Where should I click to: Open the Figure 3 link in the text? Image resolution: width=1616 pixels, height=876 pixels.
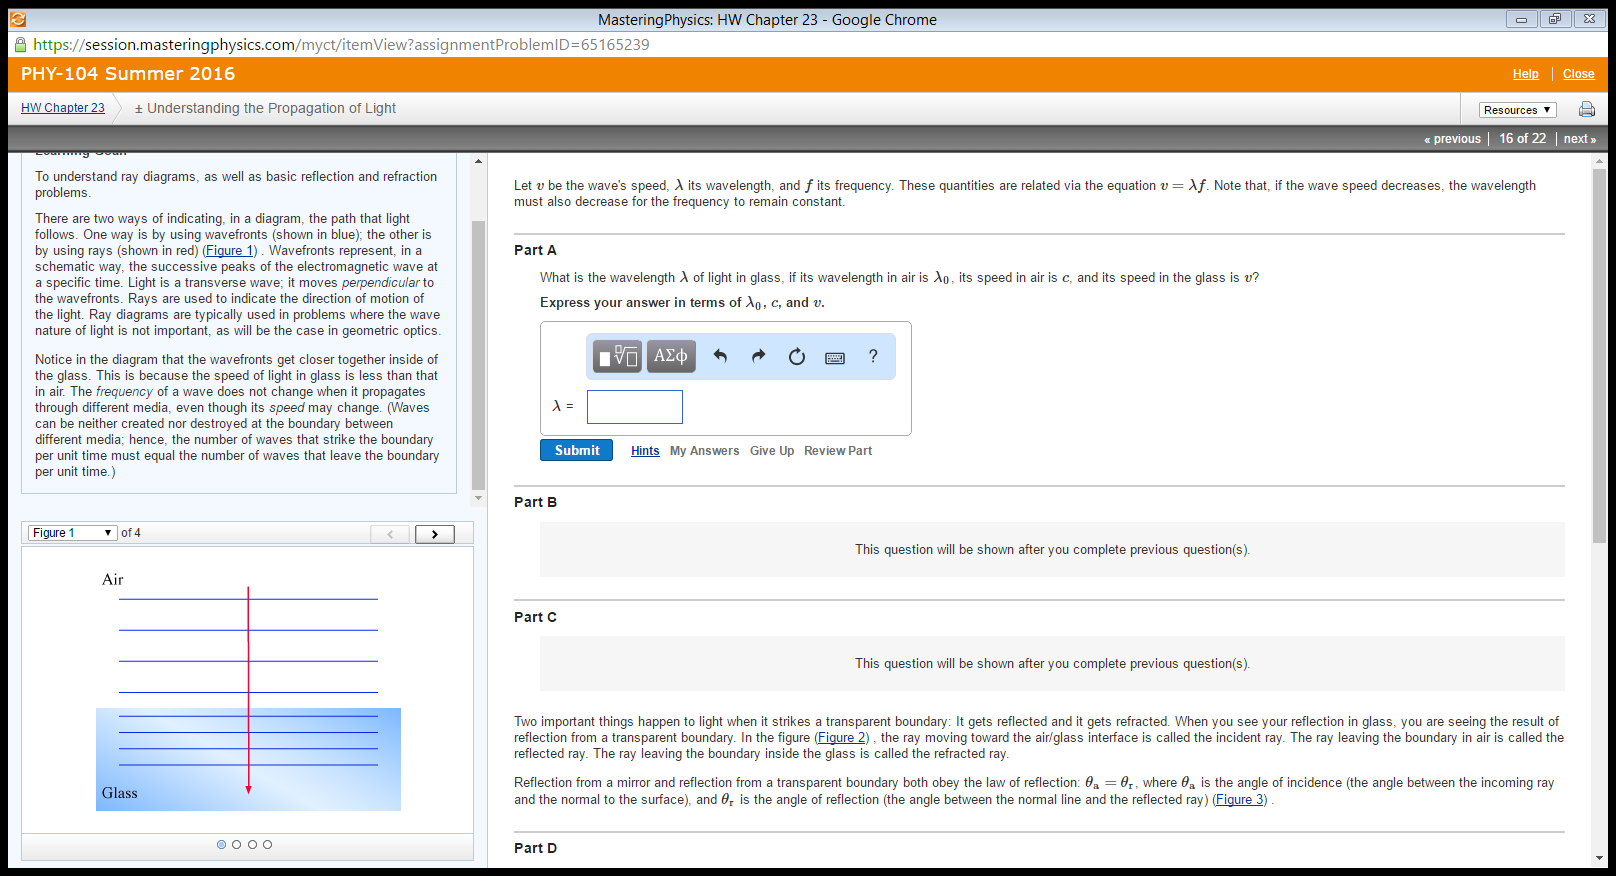pyautogui.click(x=1240, y=800)
